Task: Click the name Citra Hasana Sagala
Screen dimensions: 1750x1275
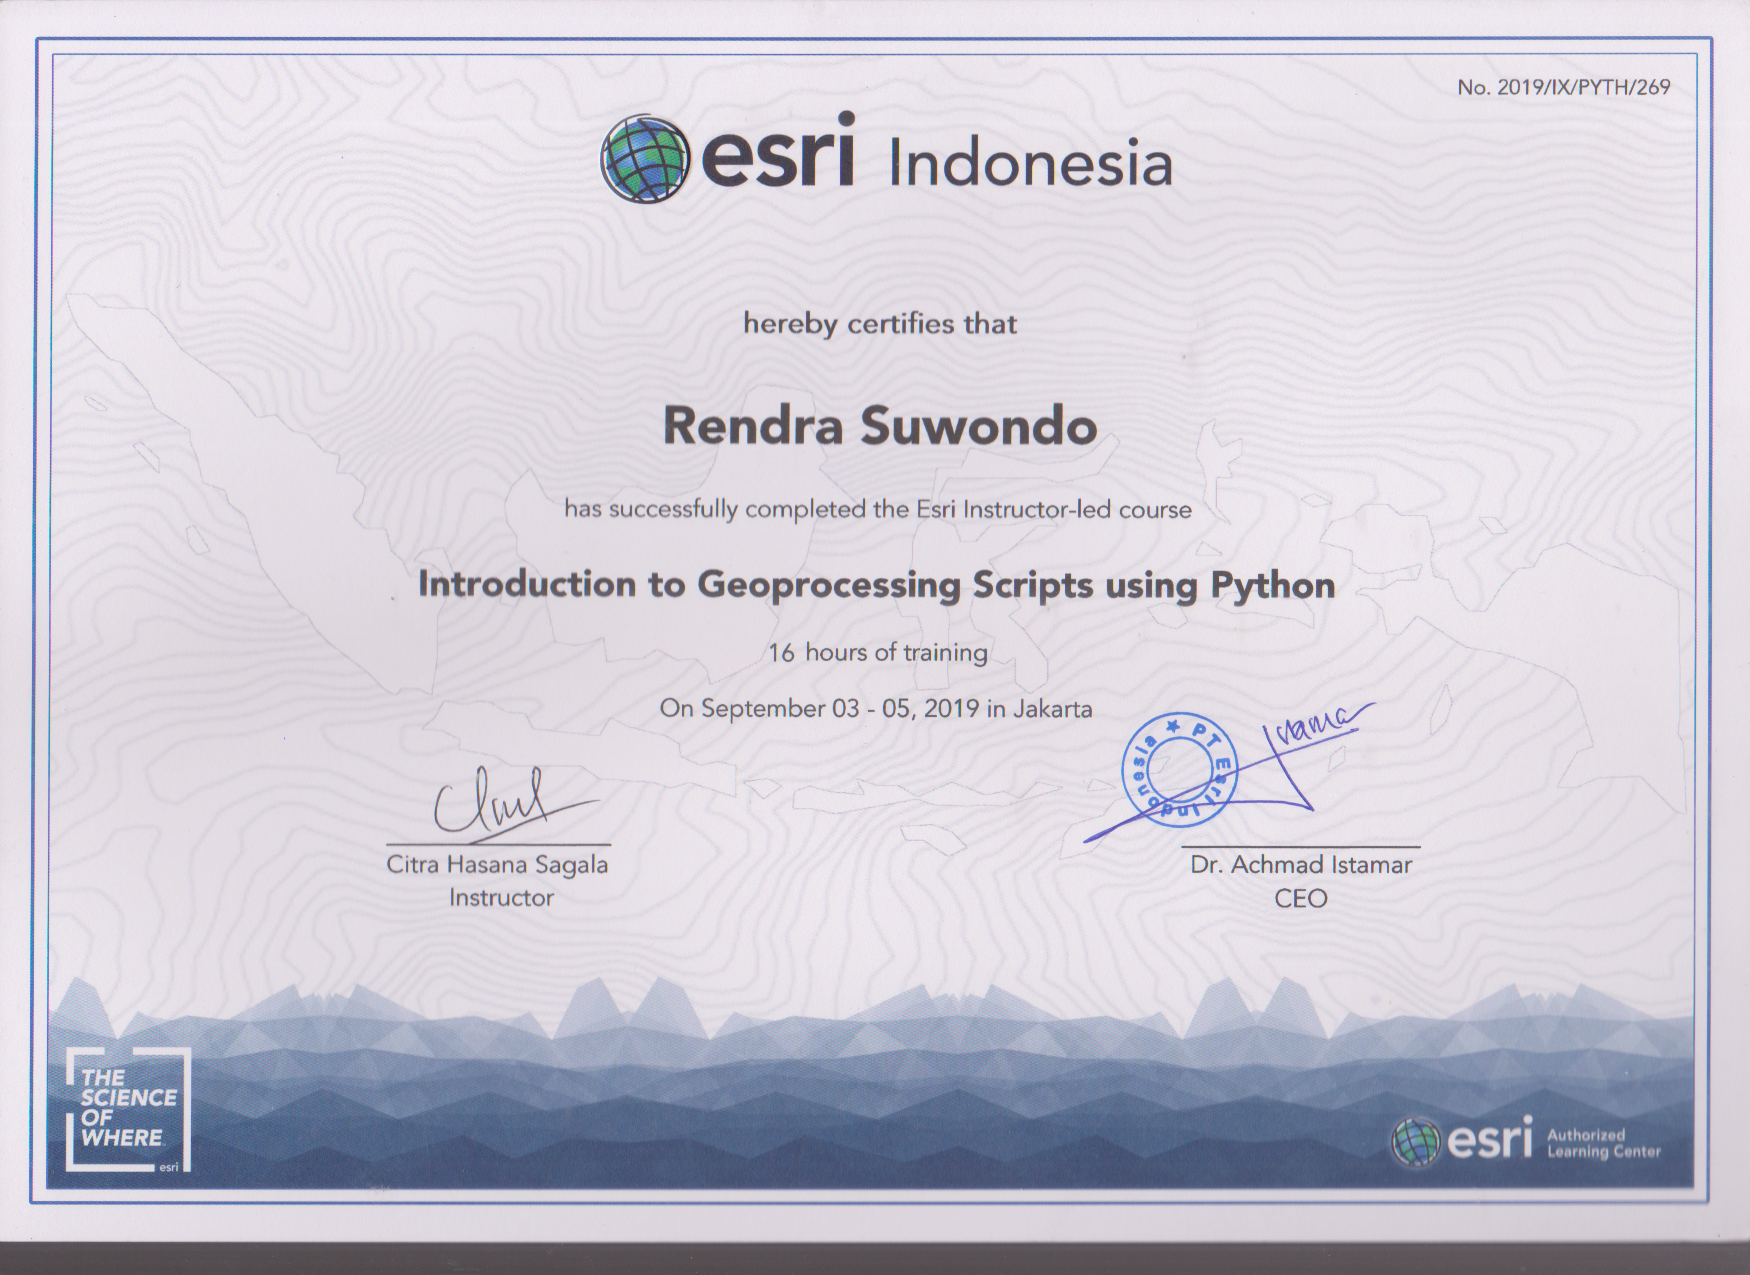Action: tap(497, 865)
